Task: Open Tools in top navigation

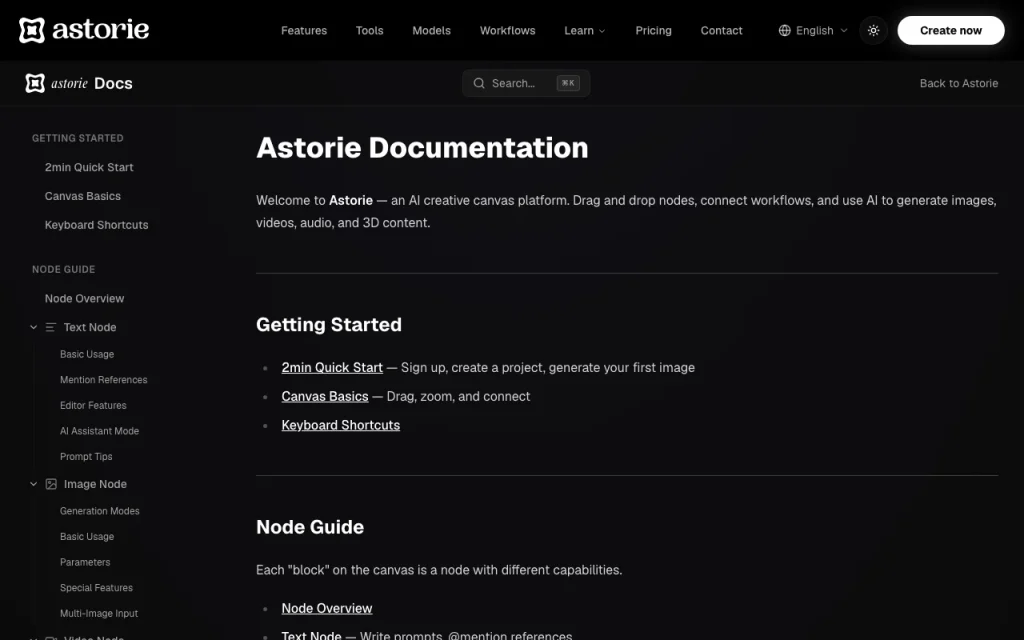Action: (x=370, y=31)
